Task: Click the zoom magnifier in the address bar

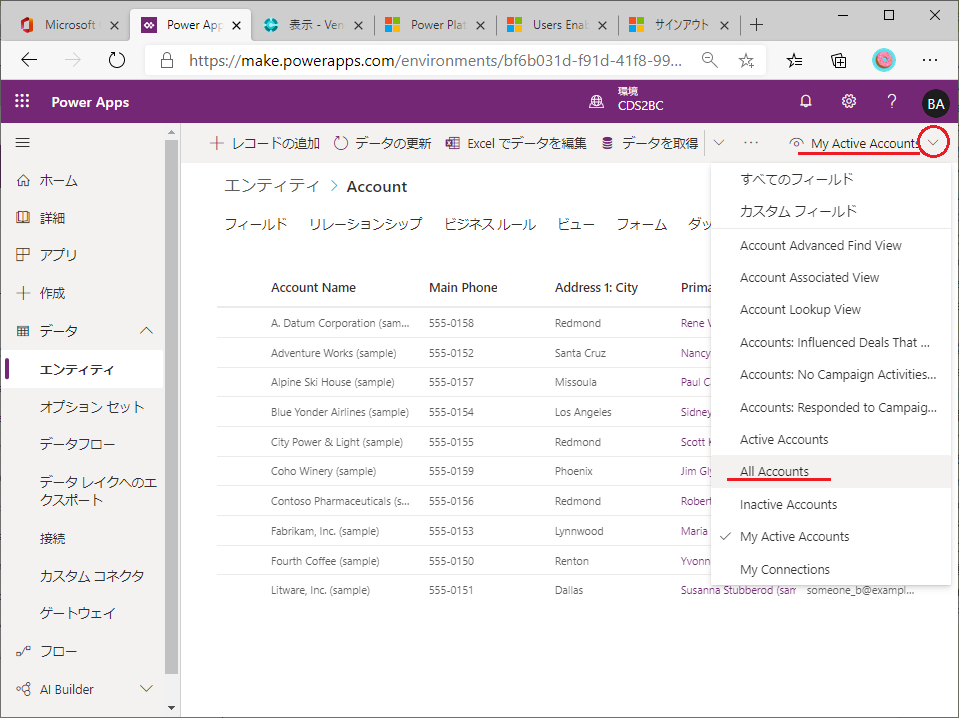Action: coord(709,60)
